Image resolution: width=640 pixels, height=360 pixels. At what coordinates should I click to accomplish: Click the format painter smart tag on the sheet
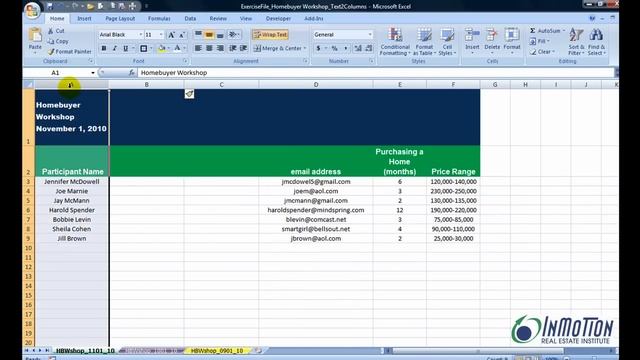(189, 94)
